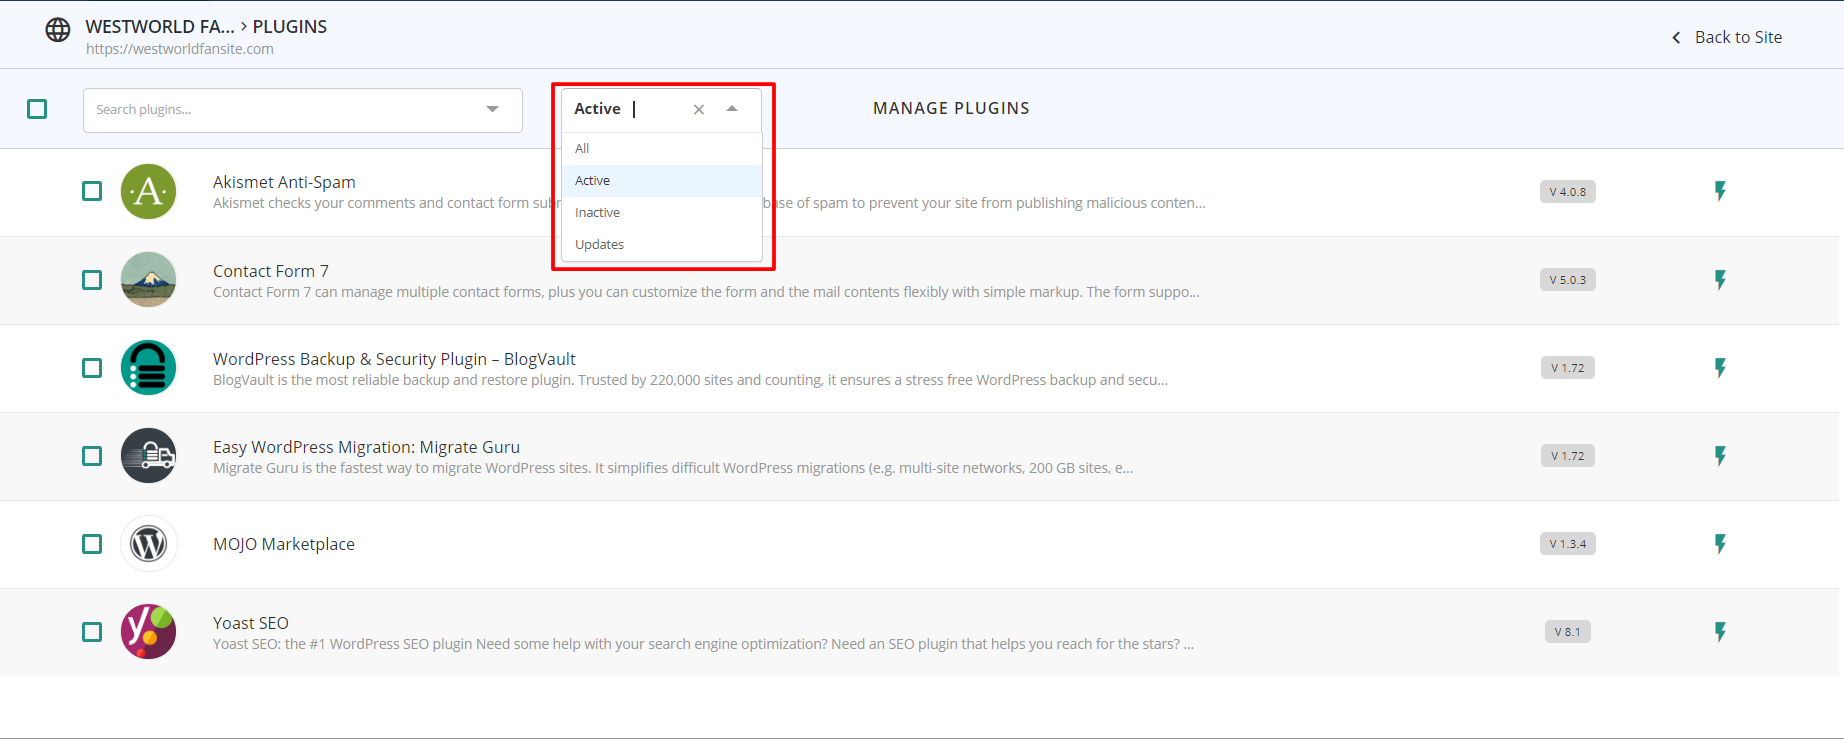Click the MOJO Marketplace plugin title
The width and height of the screenshot is (1844, 740).
(x=284, y=544)
